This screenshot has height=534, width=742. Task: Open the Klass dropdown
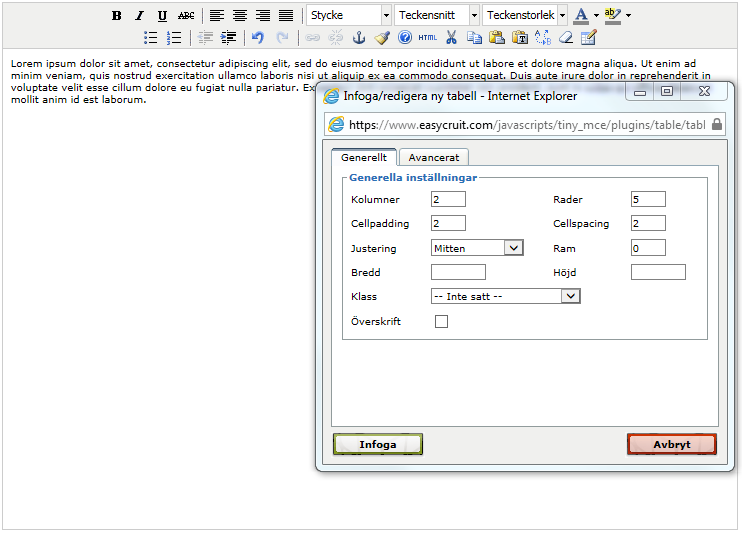pos(506,296)
